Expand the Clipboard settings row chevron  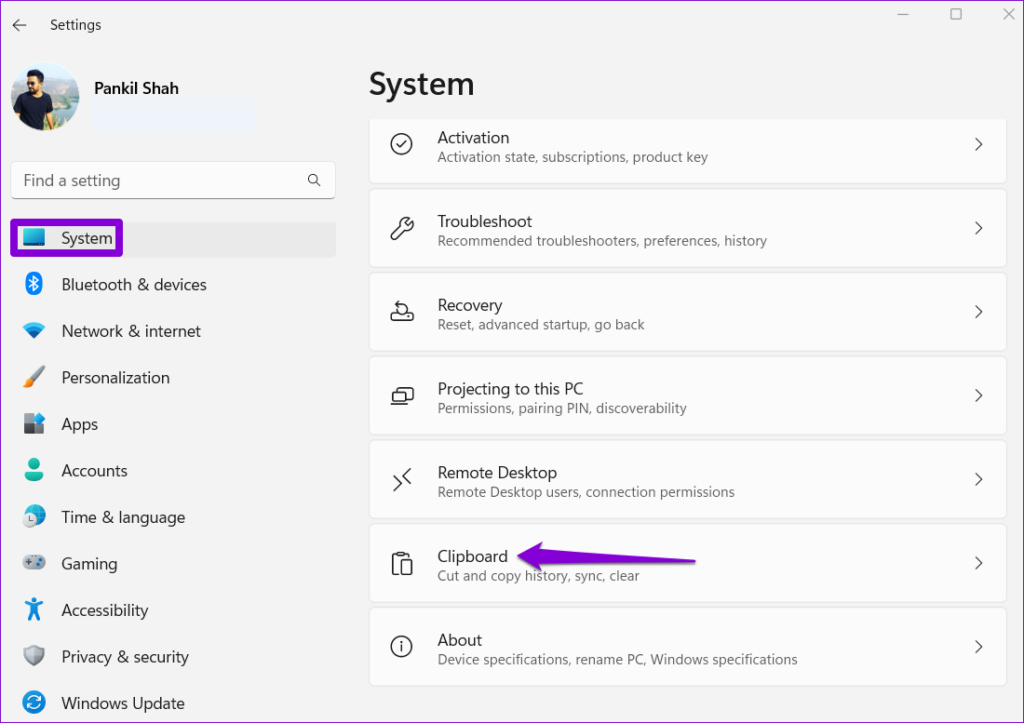pos(979,563)
